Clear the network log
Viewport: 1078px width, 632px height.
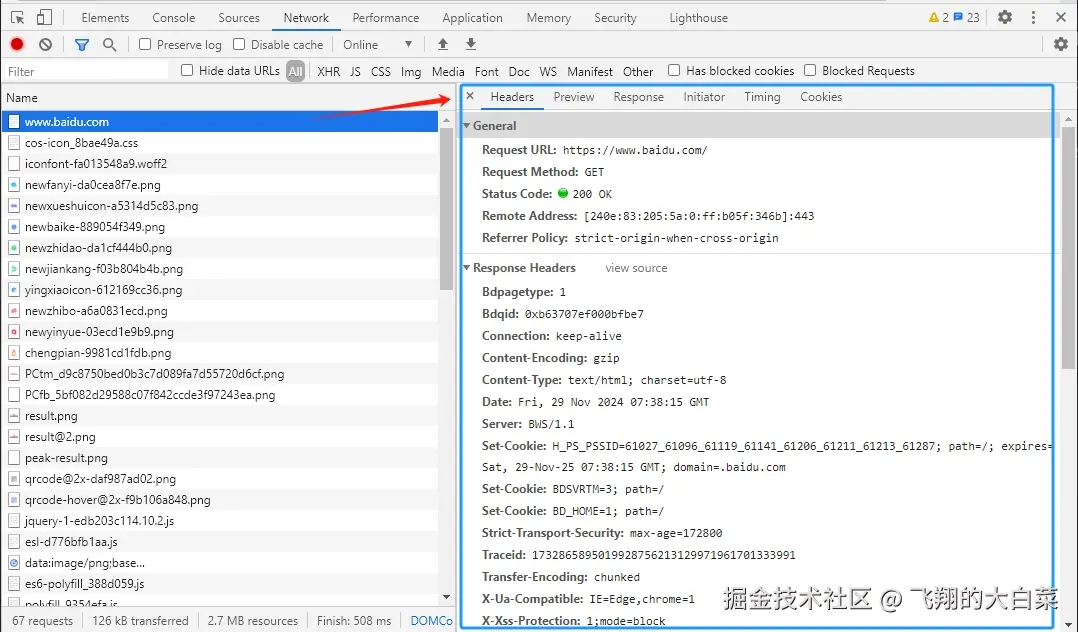point(45,45)
